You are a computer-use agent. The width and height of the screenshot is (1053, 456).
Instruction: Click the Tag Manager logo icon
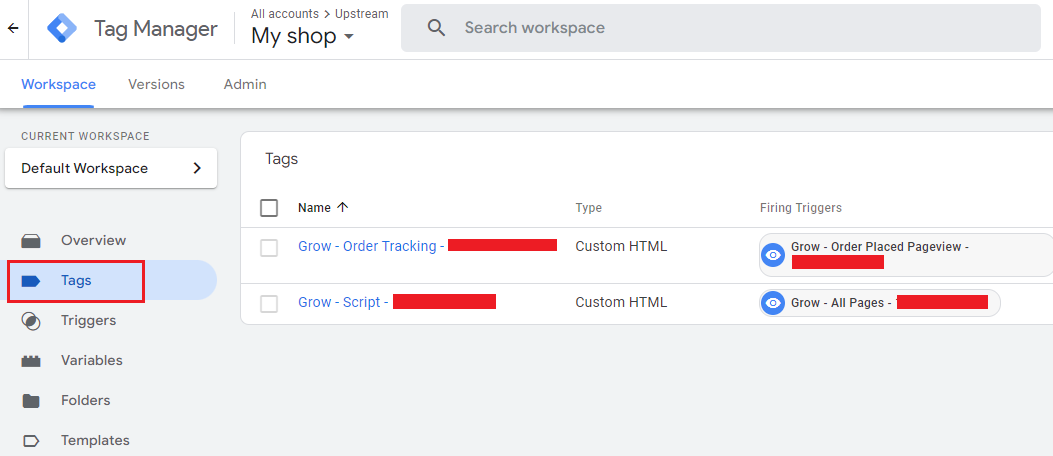pos(62,28)
